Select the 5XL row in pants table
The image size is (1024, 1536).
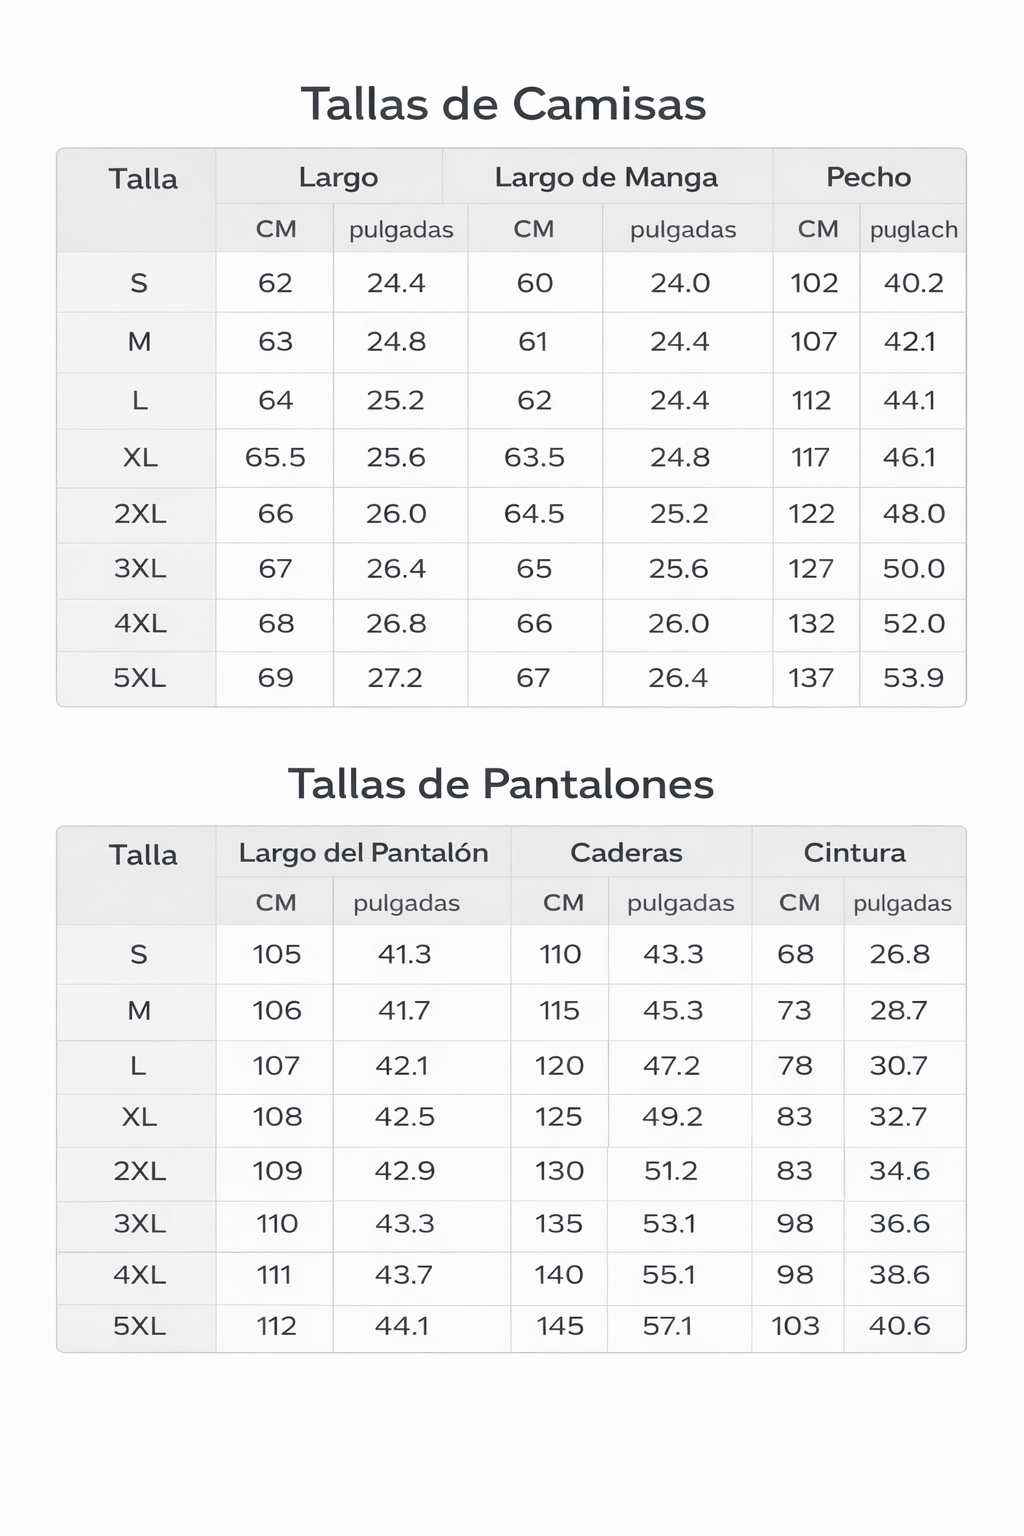pyautogui.click(x=511, y=1327)
